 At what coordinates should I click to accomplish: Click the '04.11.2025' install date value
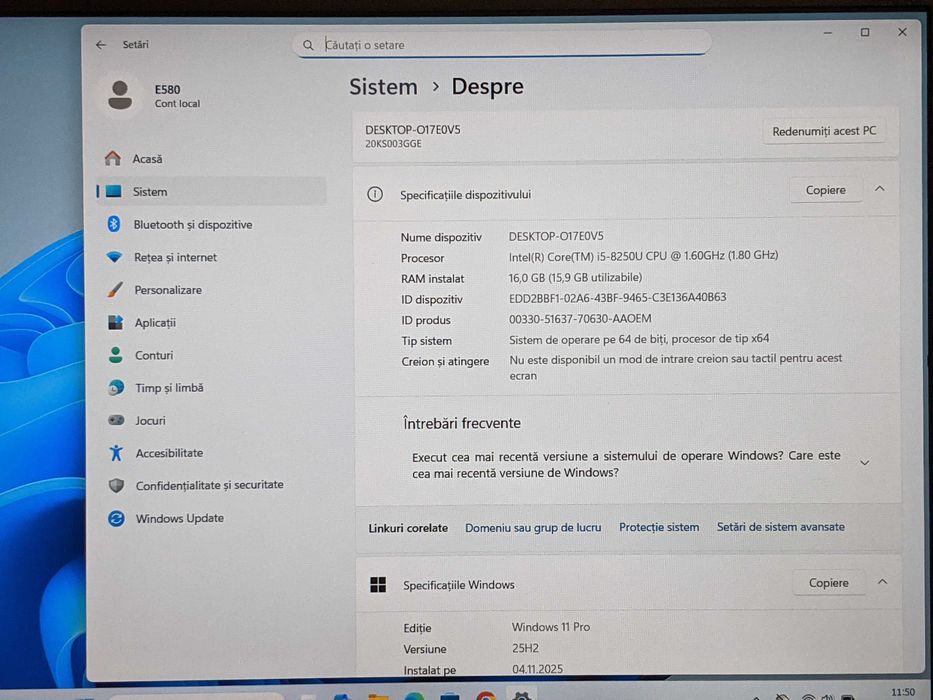pos(537,669)
